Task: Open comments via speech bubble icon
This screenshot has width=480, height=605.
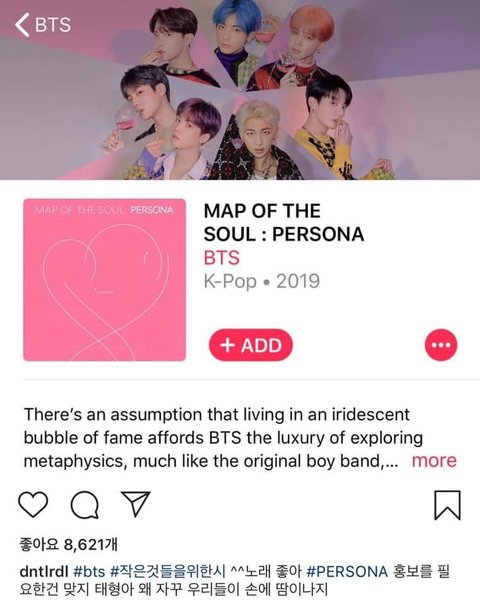Action: [x=85, y=505]
